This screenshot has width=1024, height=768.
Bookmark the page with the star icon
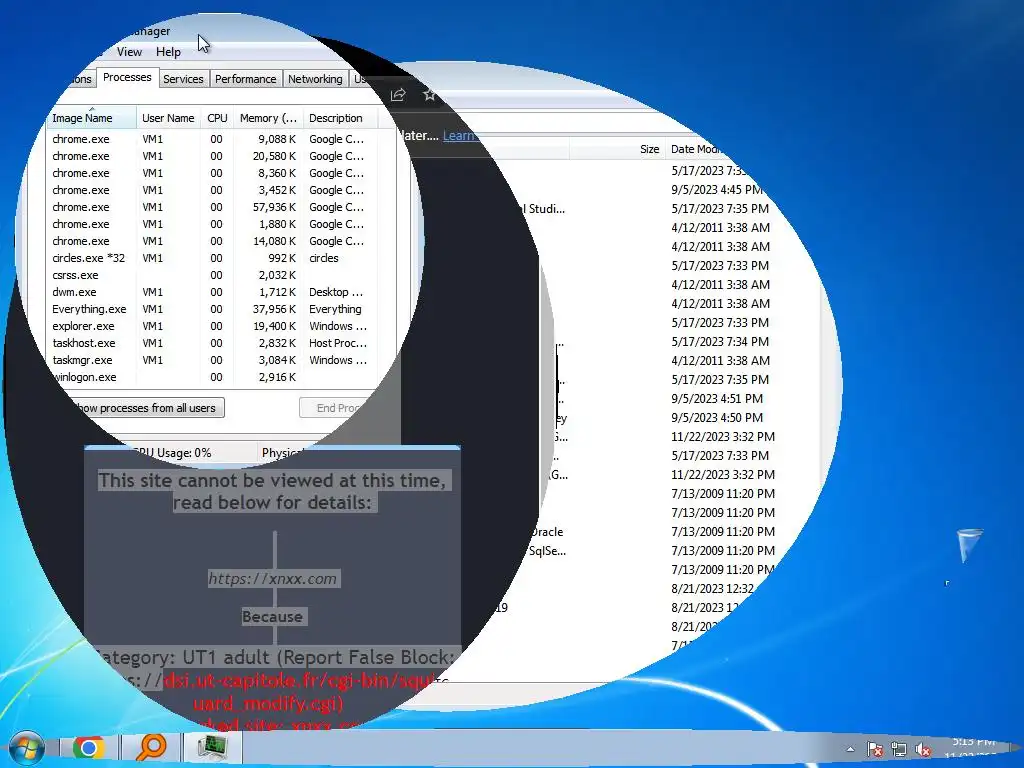(429, 95)
